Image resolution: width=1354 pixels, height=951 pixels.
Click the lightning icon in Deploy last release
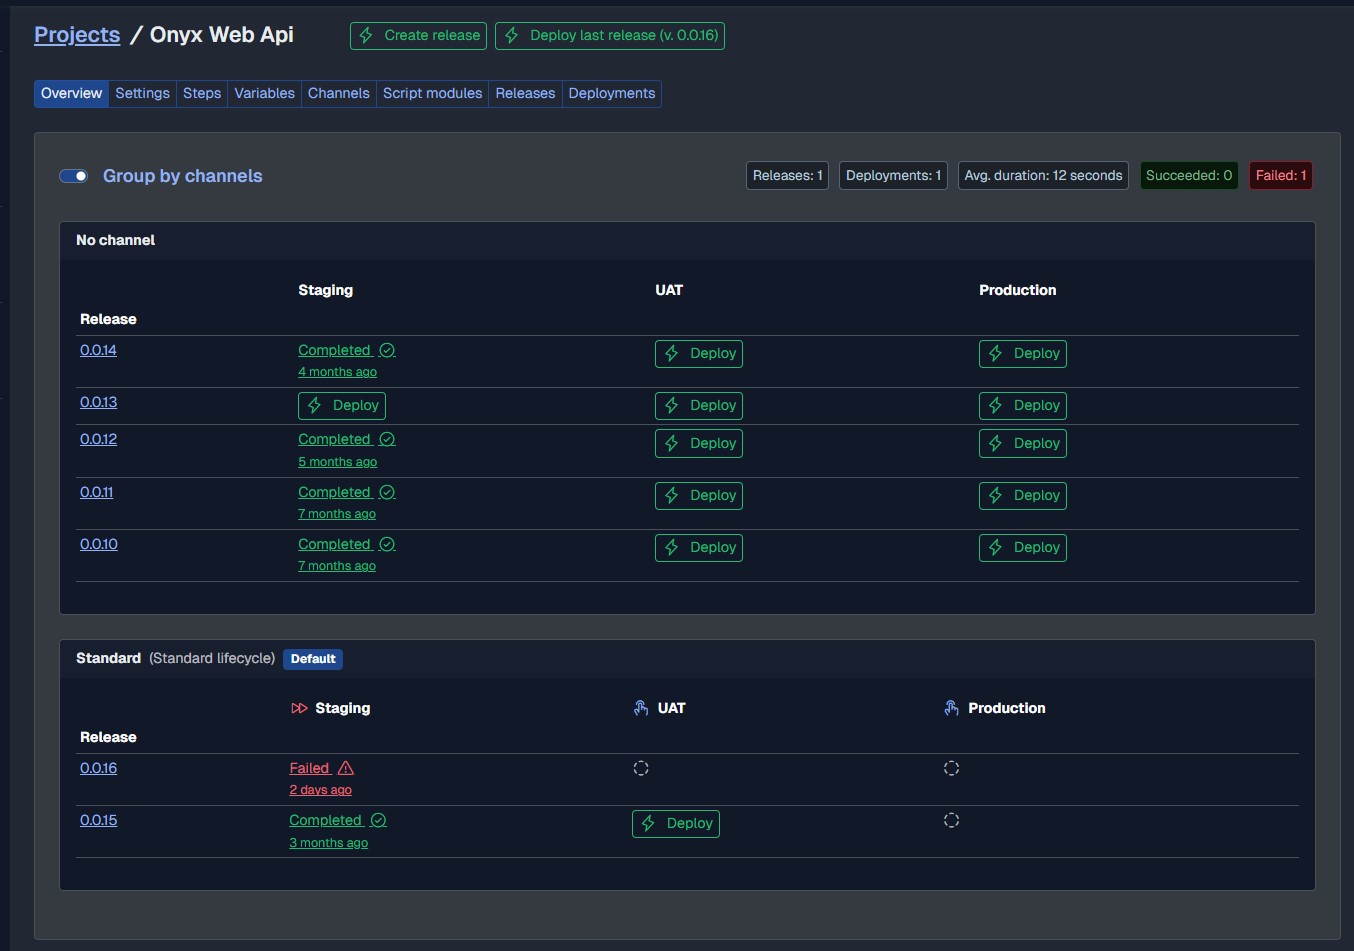(x=512, y=35)
